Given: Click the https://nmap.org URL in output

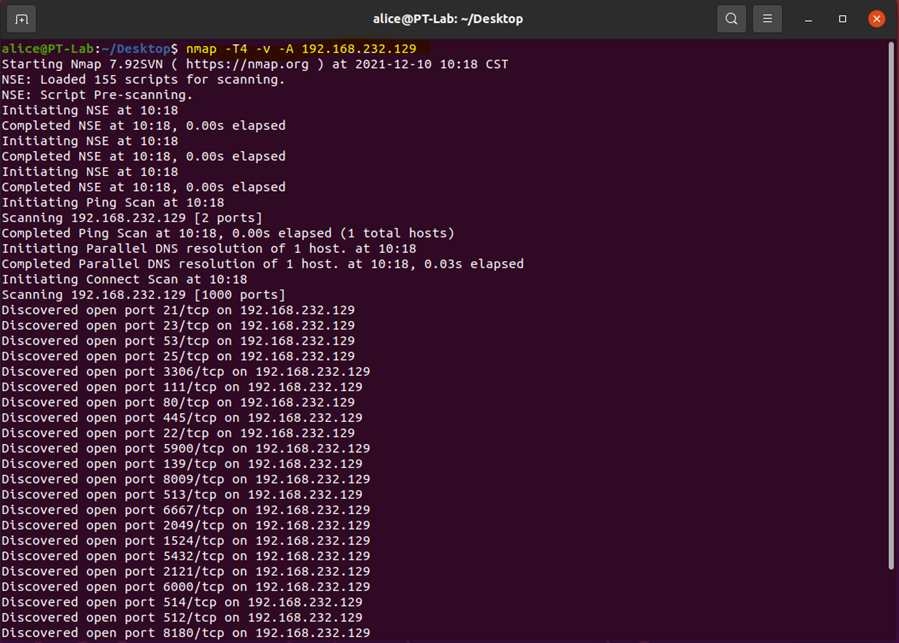Looking at the screenshot, I should pyautogui.click(x=247, y=64).
